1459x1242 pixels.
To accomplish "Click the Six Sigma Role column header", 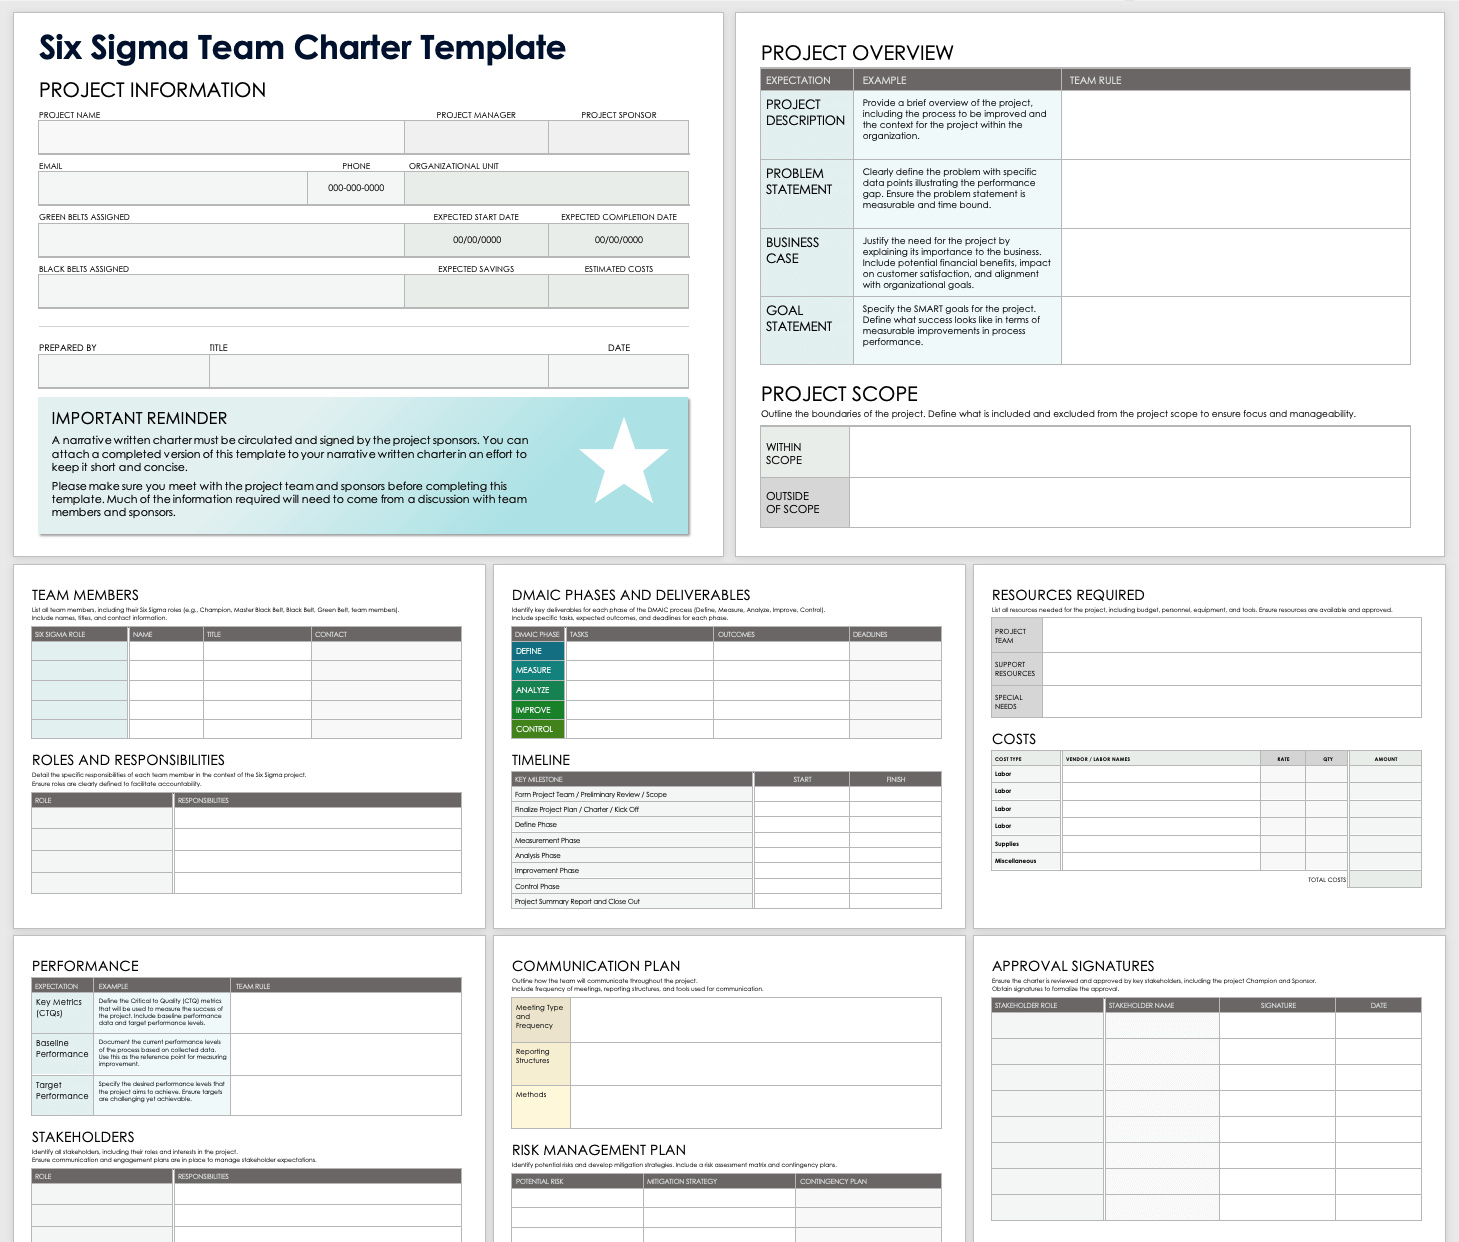I will (x=80, y=634).
